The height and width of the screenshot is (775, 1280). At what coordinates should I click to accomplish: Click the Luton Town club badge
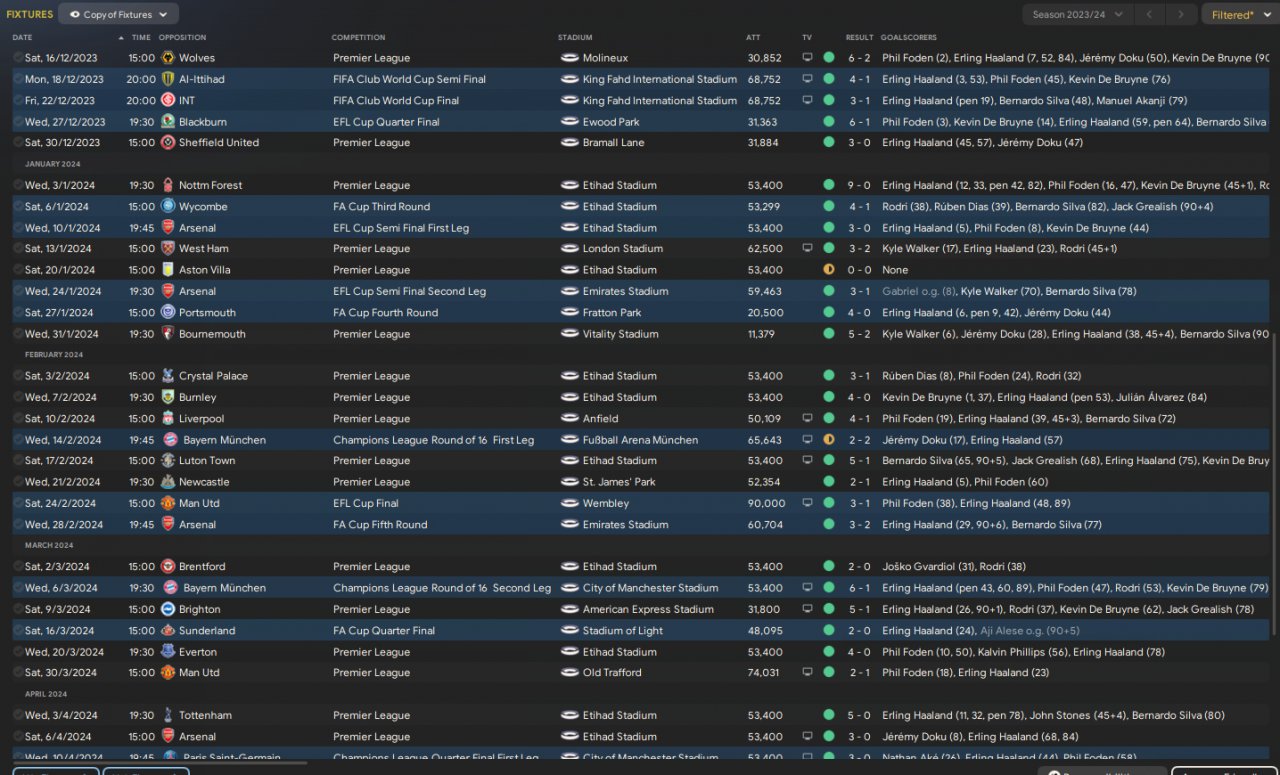pos(167,461)
